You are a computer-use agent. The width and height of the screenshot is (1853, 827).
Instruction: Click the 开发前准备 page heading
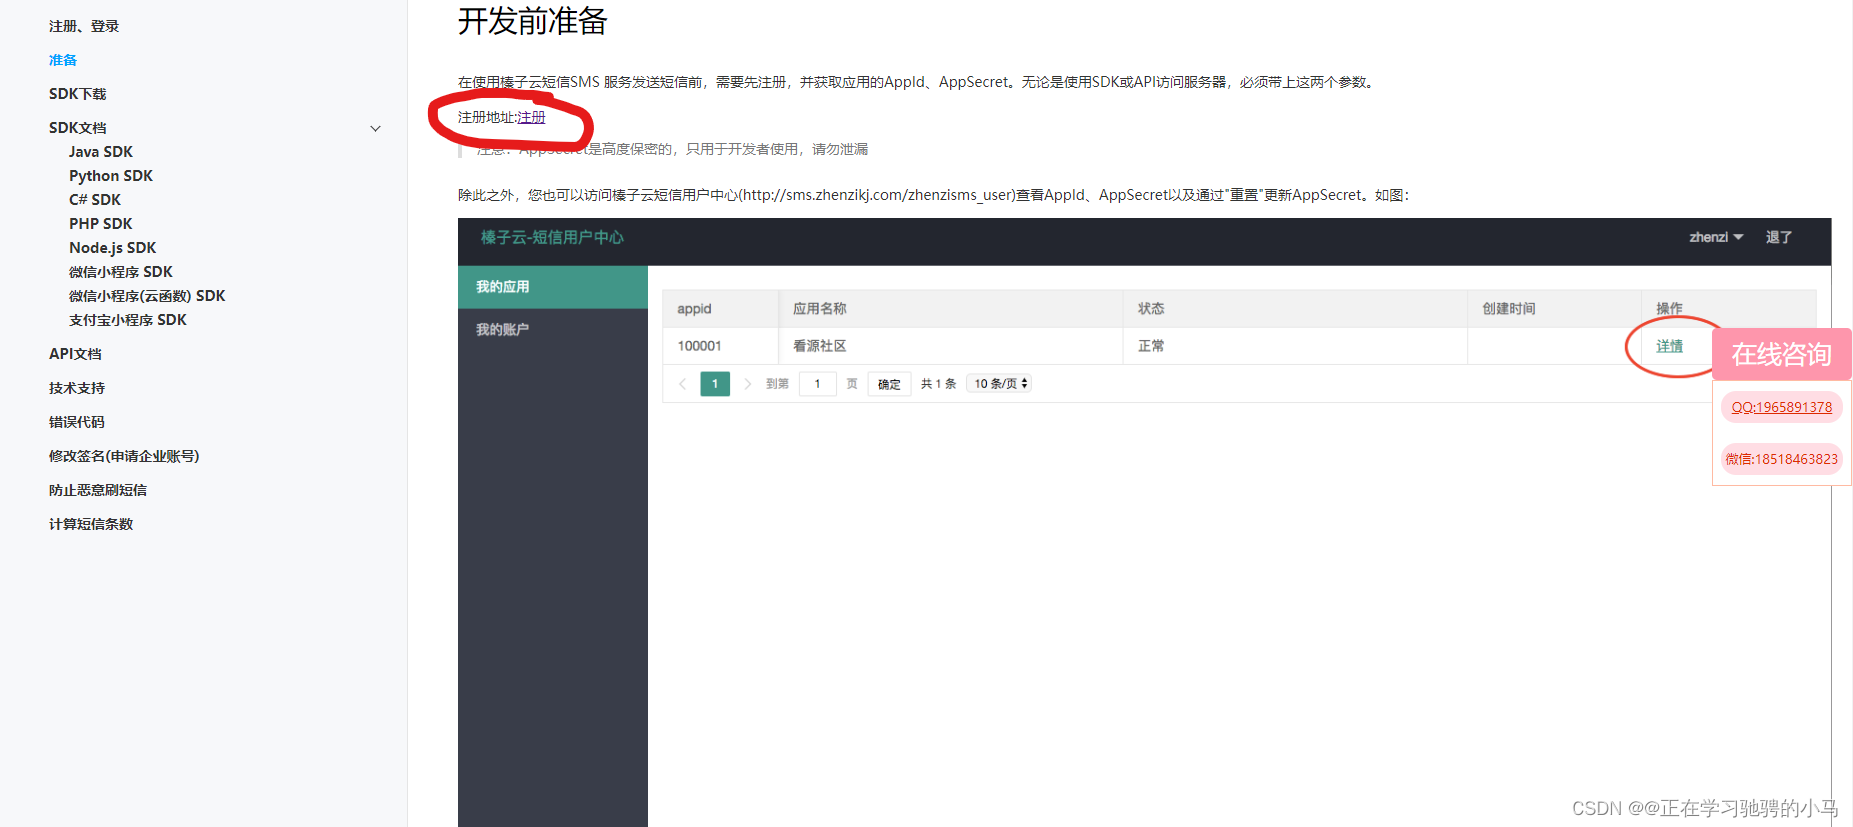click(x=533, y=21)
